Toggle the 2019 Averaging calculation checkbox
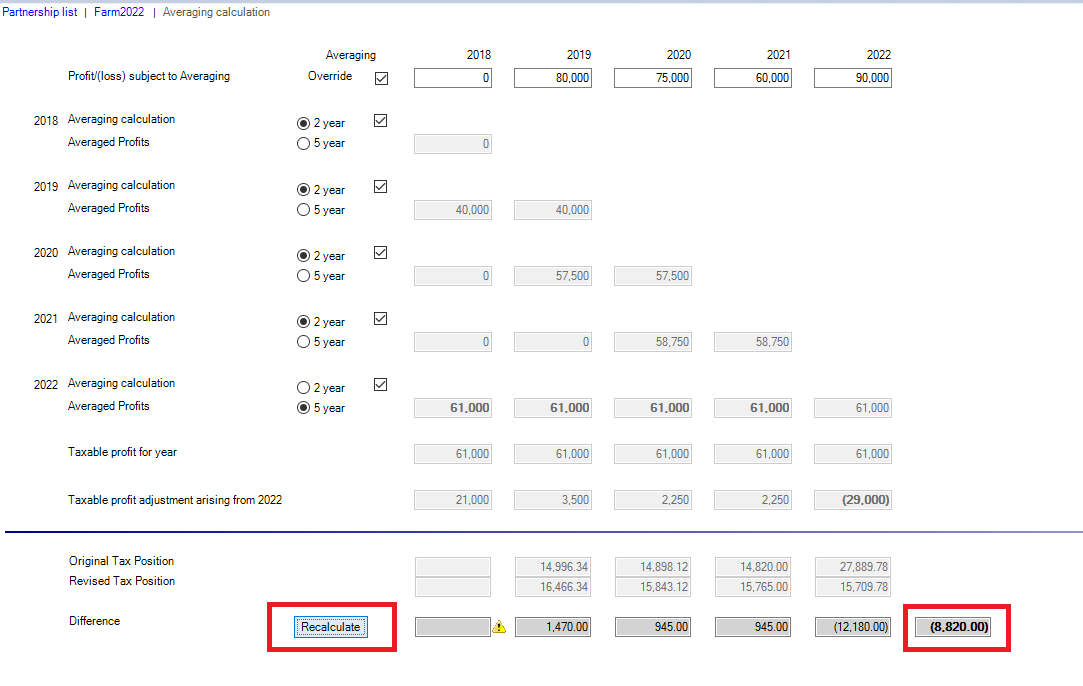1083x686 pixels. (x=381, y=187)
